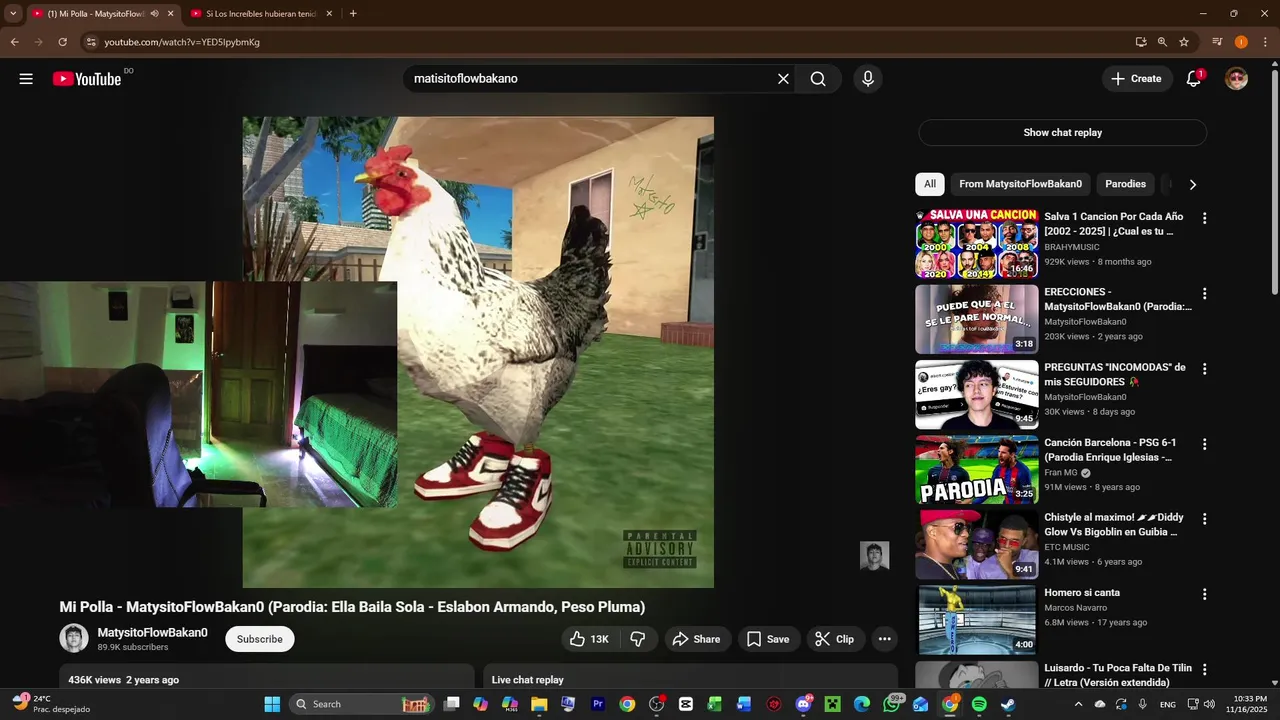Open Steam from the taskbar
This screenshot has width=1280, height=720.
click(1007, 704)
